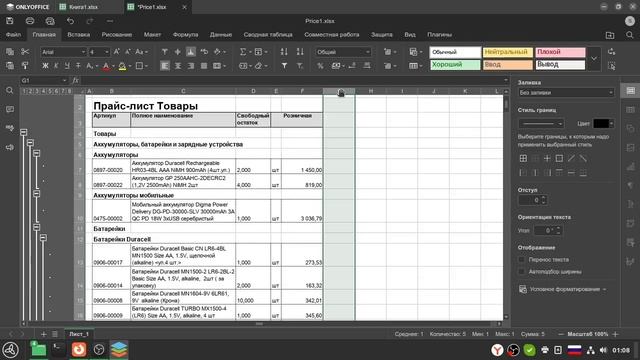Screen dimensions: 640x360
Task: Apply diagonal up border in right panel
Action: (x=571, y=158)
